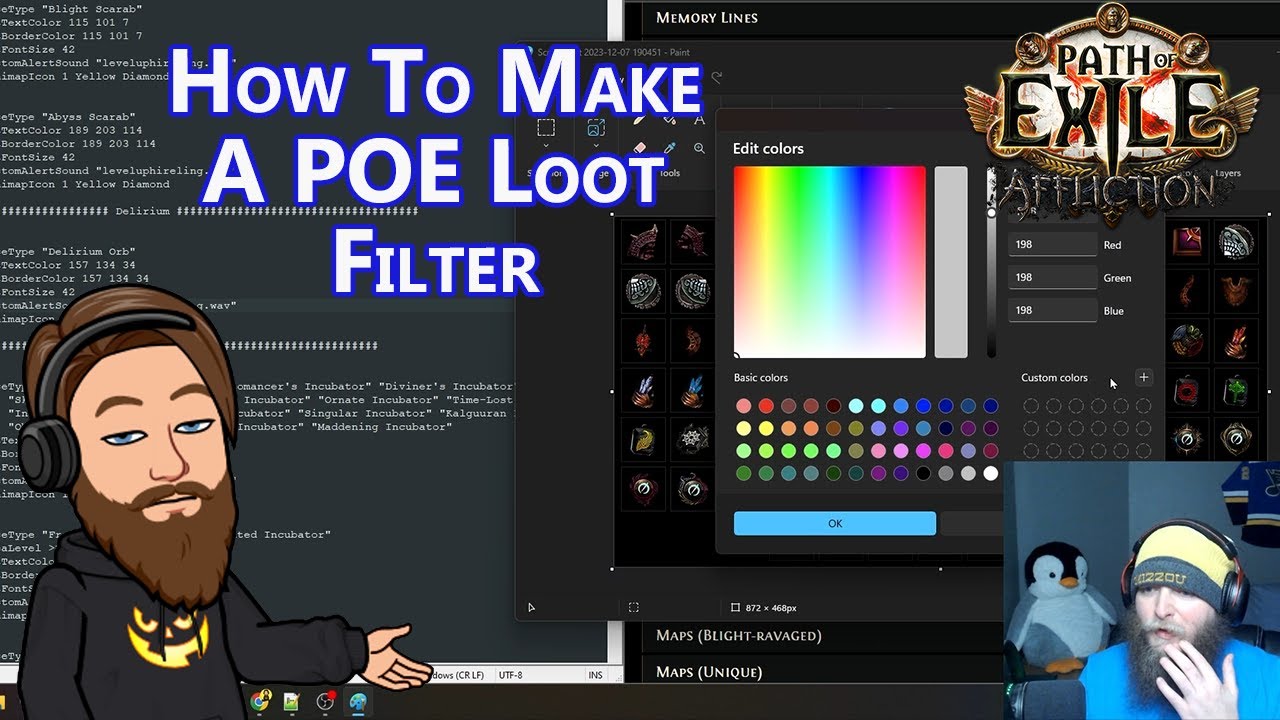Image resolution: width=1280 pixels, height=720 pixels.
Task: Click the Delirium section comment line
Action: (x=209, y=211)
